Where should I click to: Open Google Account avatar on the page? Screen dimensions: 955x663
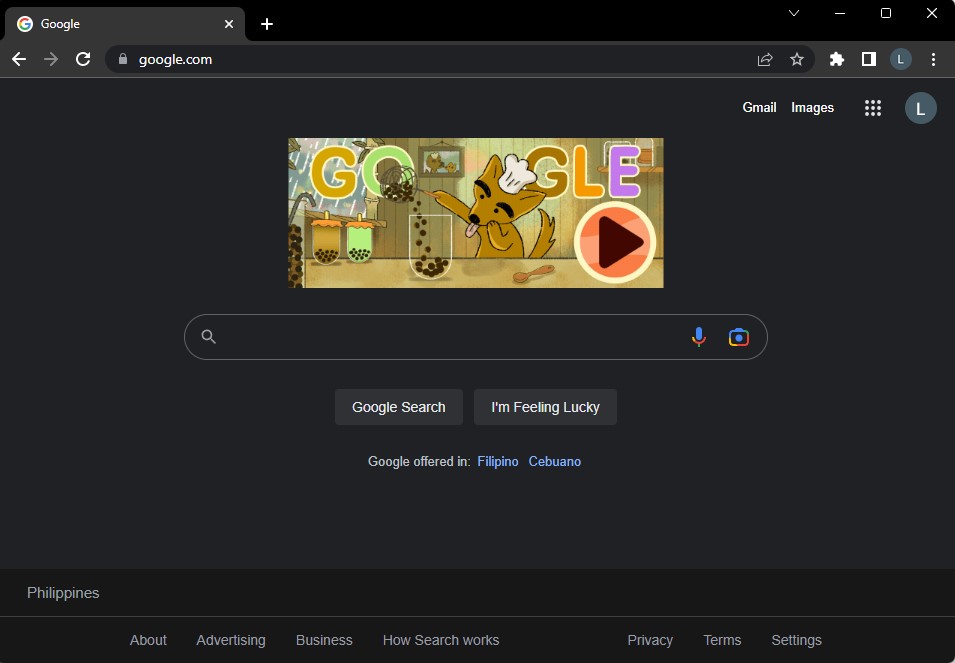[920, 108]
